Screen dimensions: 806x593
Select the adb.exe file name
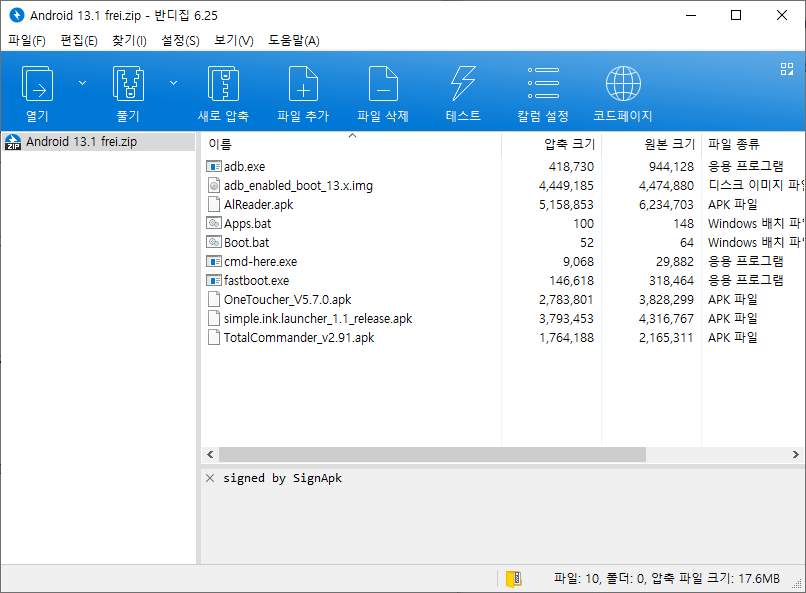point(245,166)
